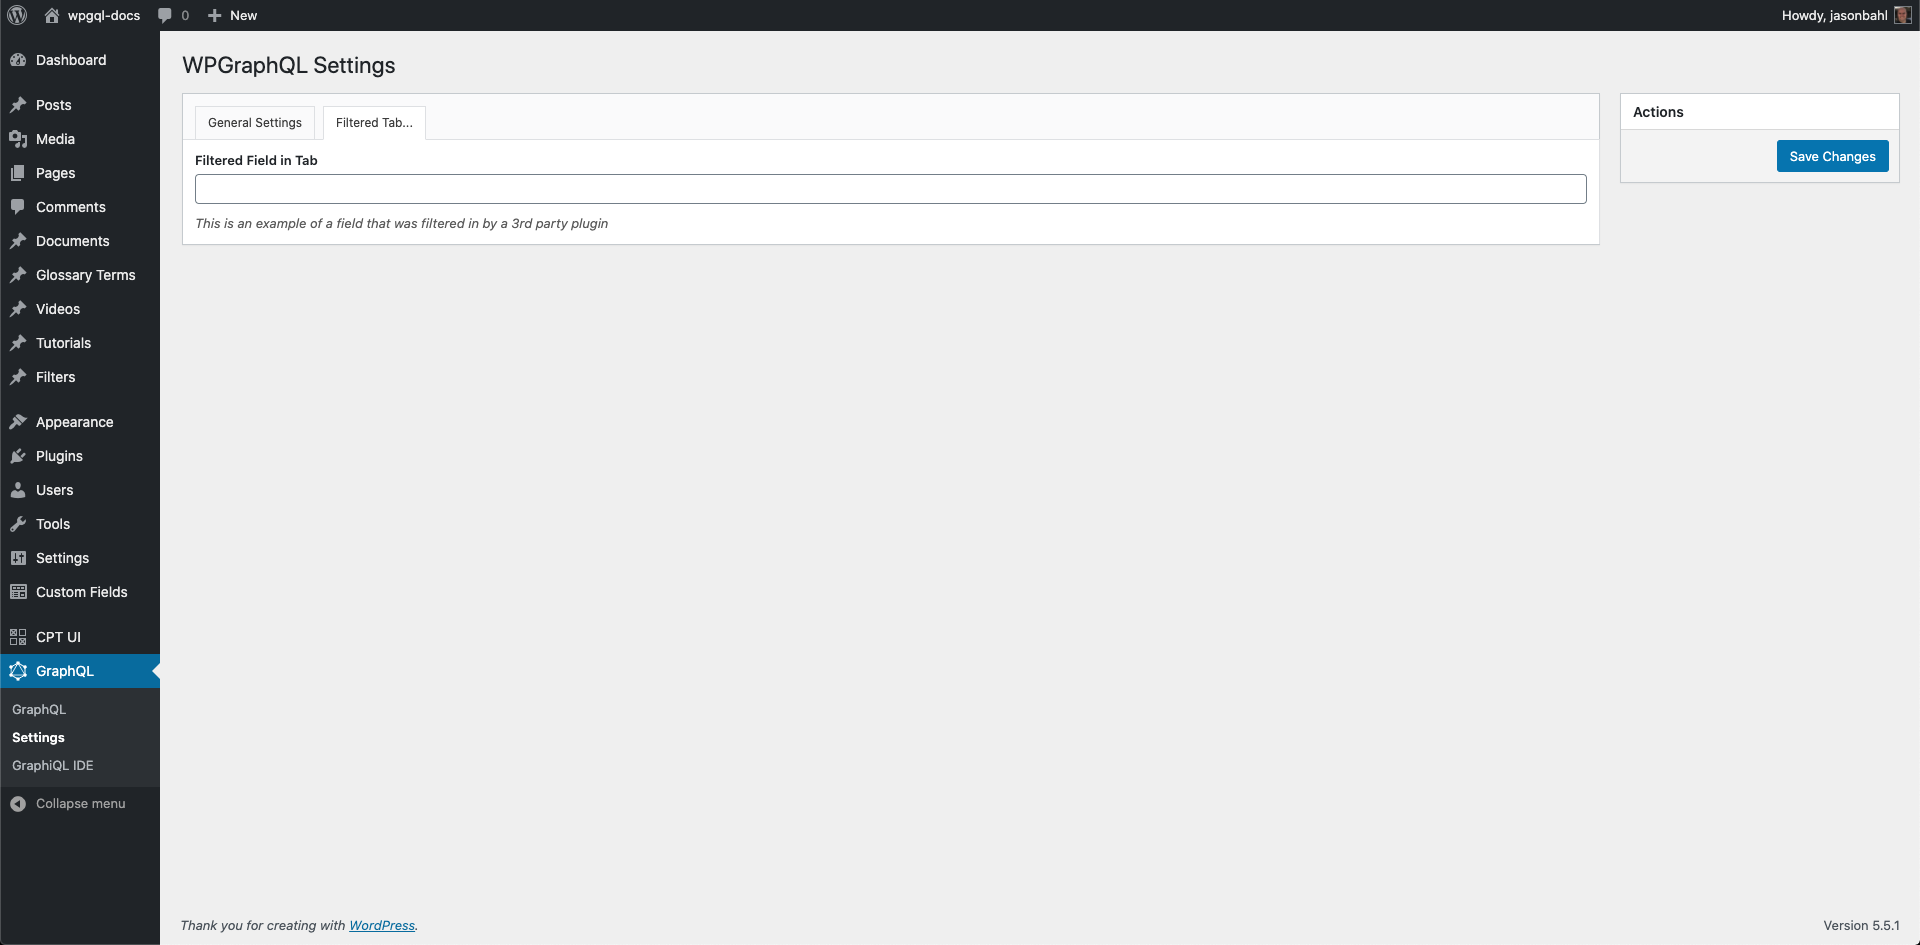The image size is (1920, 945).
Task: Open the Tools menu label
Action: pos(53,524)
